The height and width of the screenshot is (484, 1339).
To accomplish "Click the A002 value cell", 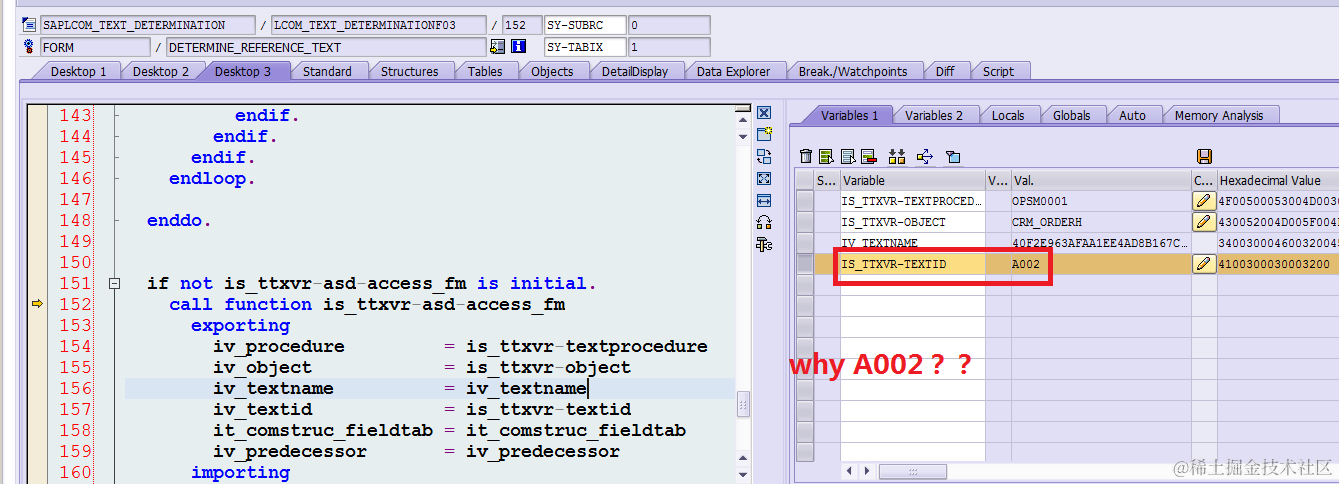I will coord(1100,264).
